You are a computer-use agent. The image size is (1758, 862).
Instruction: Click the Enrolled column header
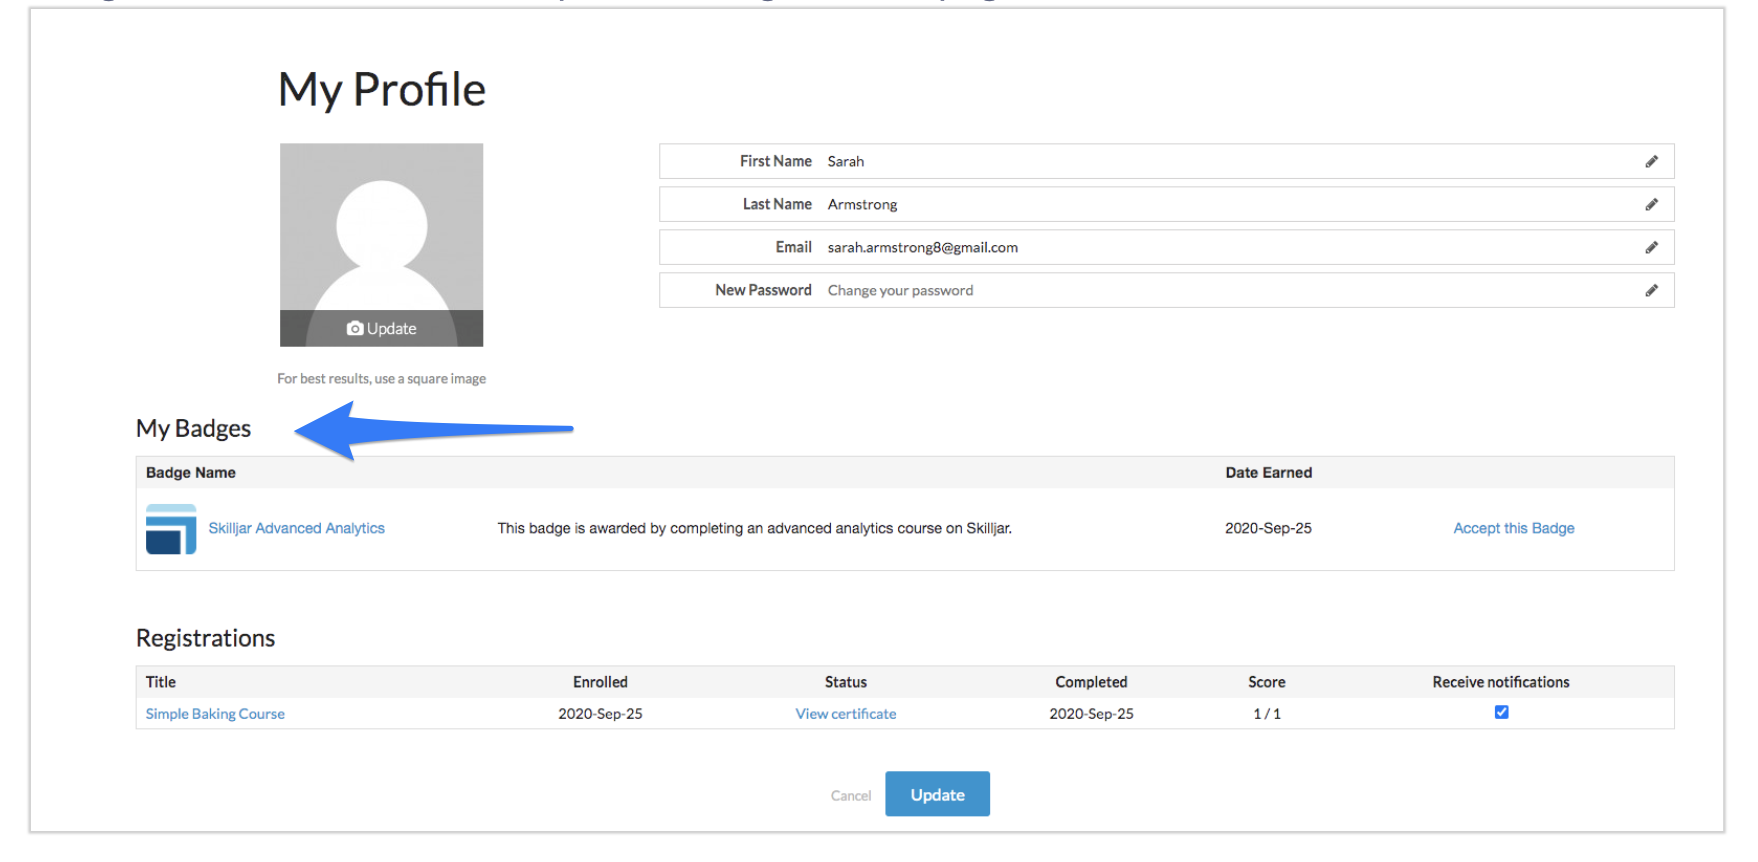tap(600, 682)
